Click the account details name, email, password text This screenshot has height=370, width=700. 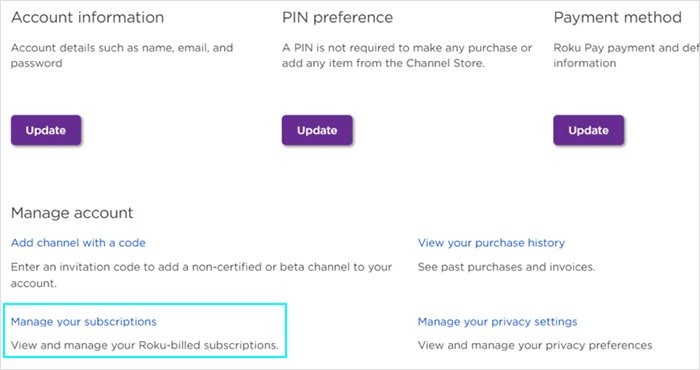122,55
